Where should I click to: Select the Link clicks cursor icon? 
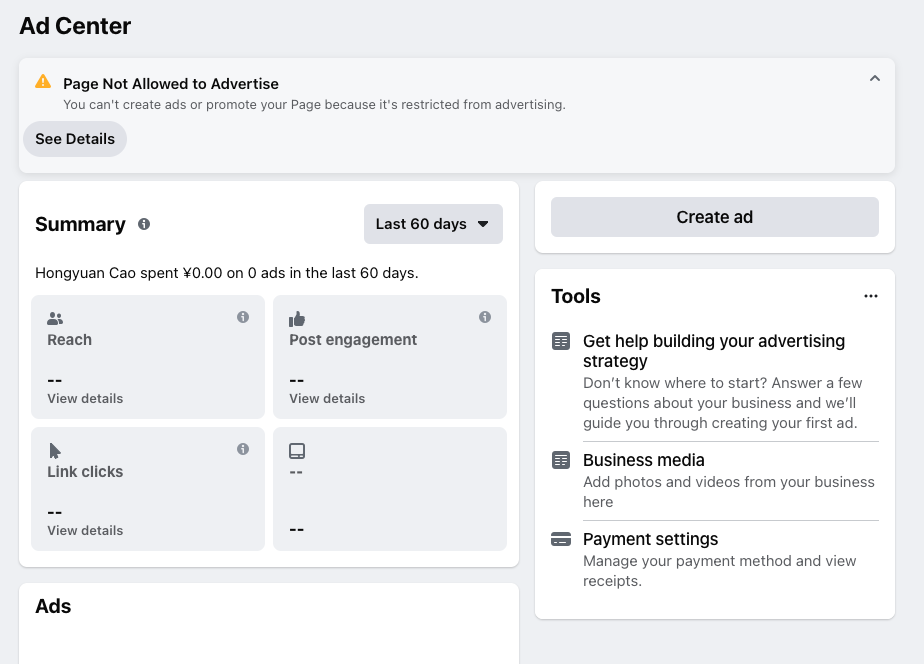point(54,449)
